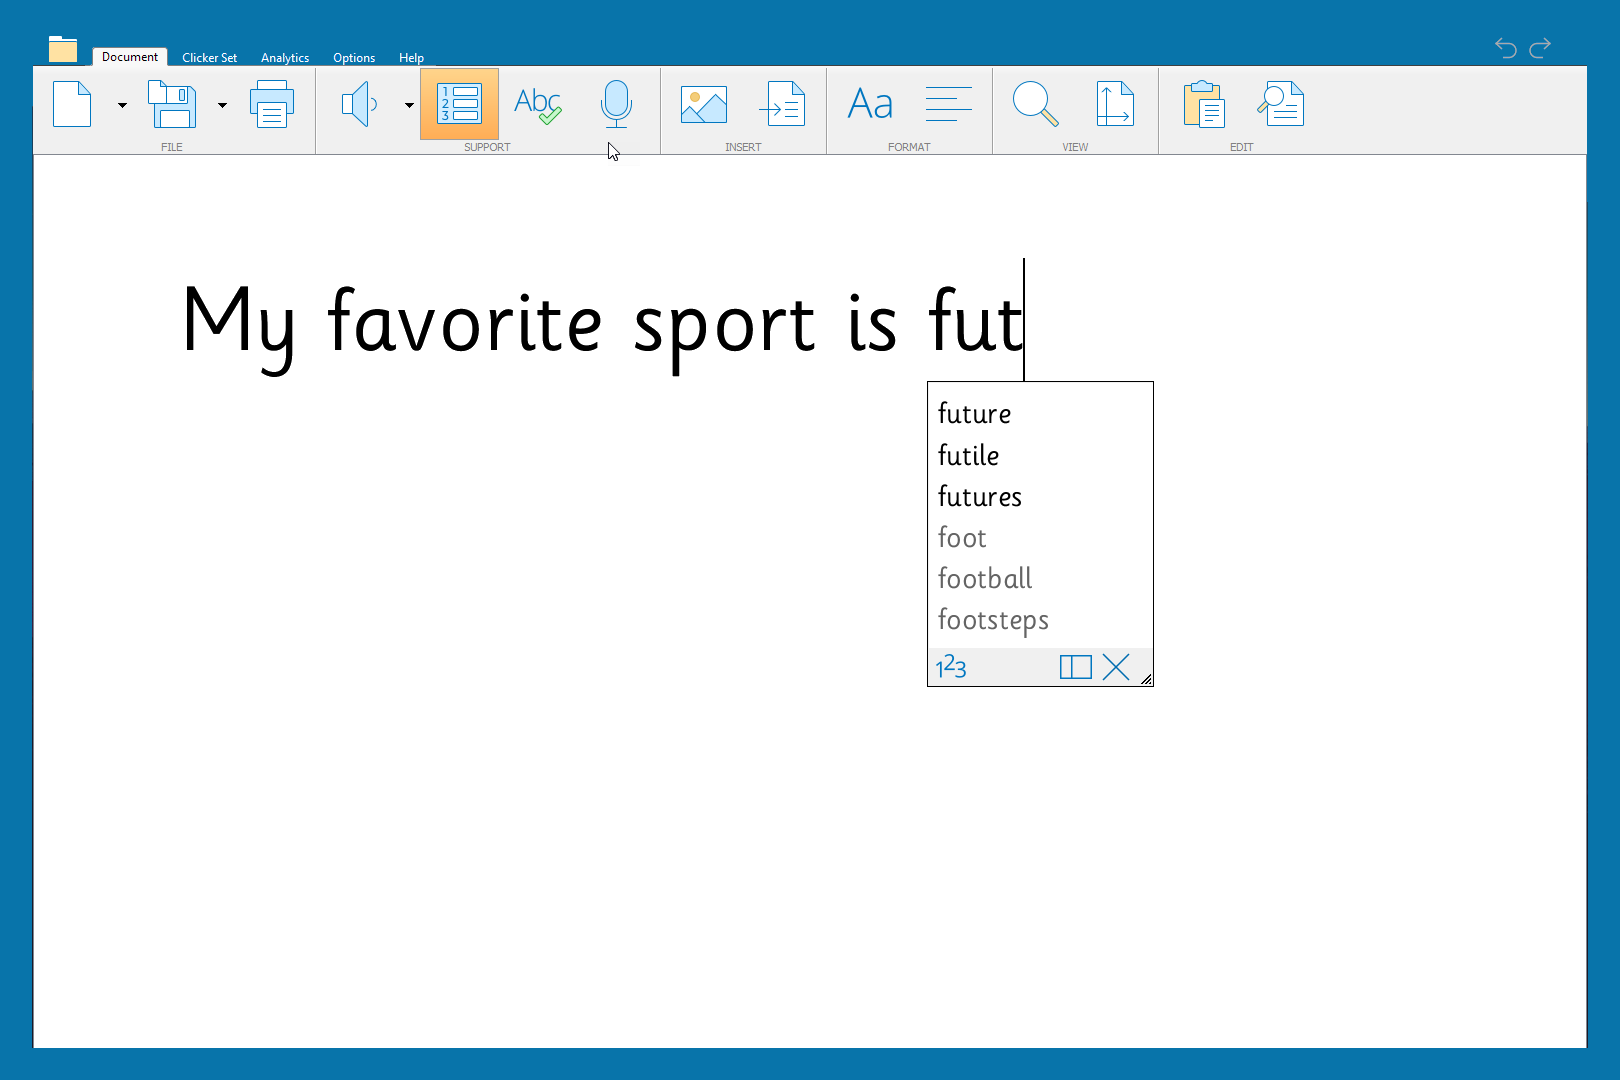The image size is (1620, 1080).
Task: Choose the suggested word "football"
Action: [x=985, y=579]
